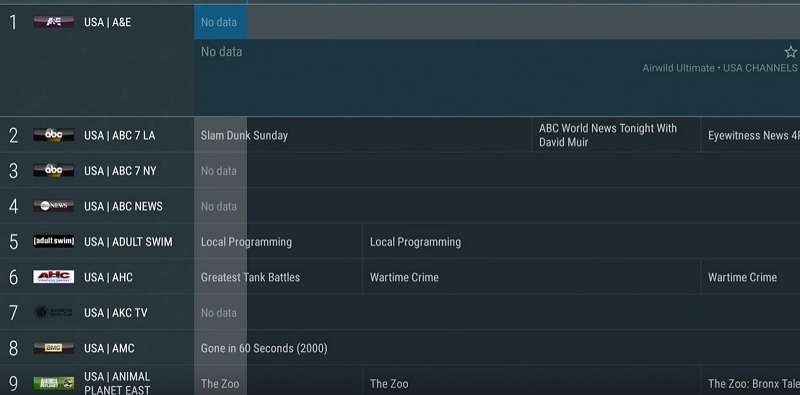Click channel number 1
Screen dimensions: 800x395
tap(13, 22)
